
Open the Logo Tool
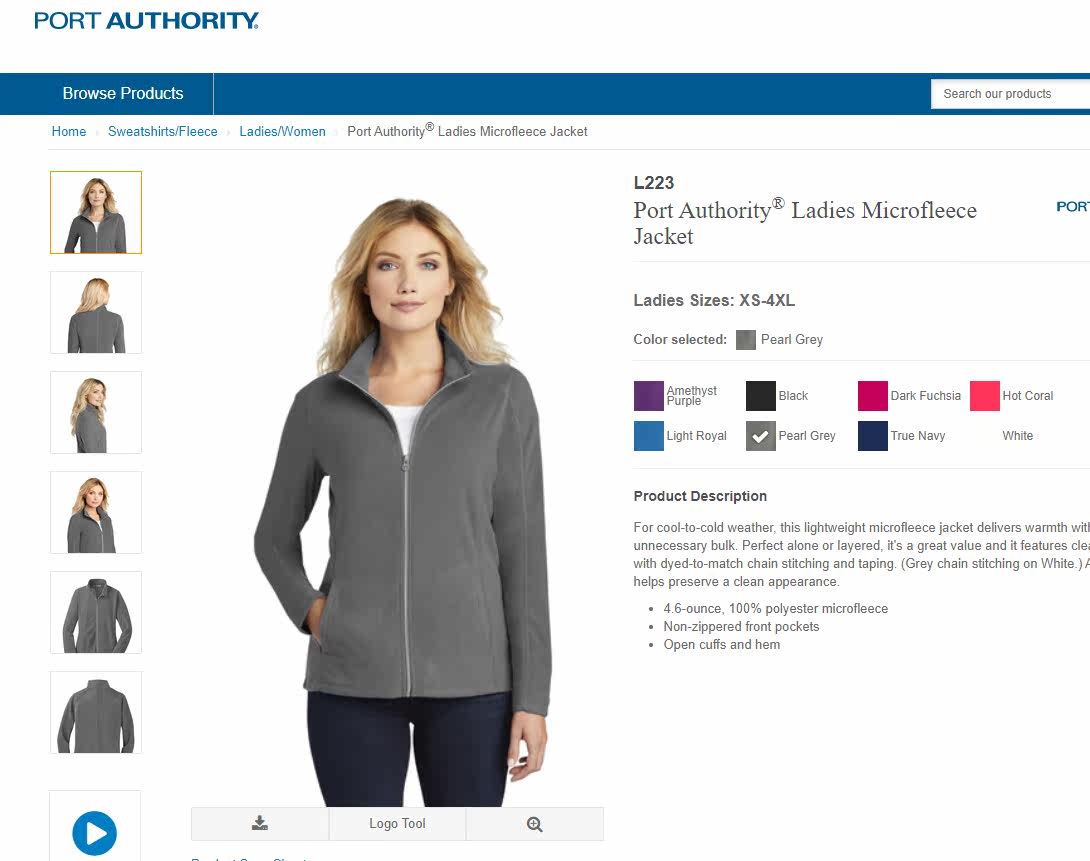click(x=397, y=823)
